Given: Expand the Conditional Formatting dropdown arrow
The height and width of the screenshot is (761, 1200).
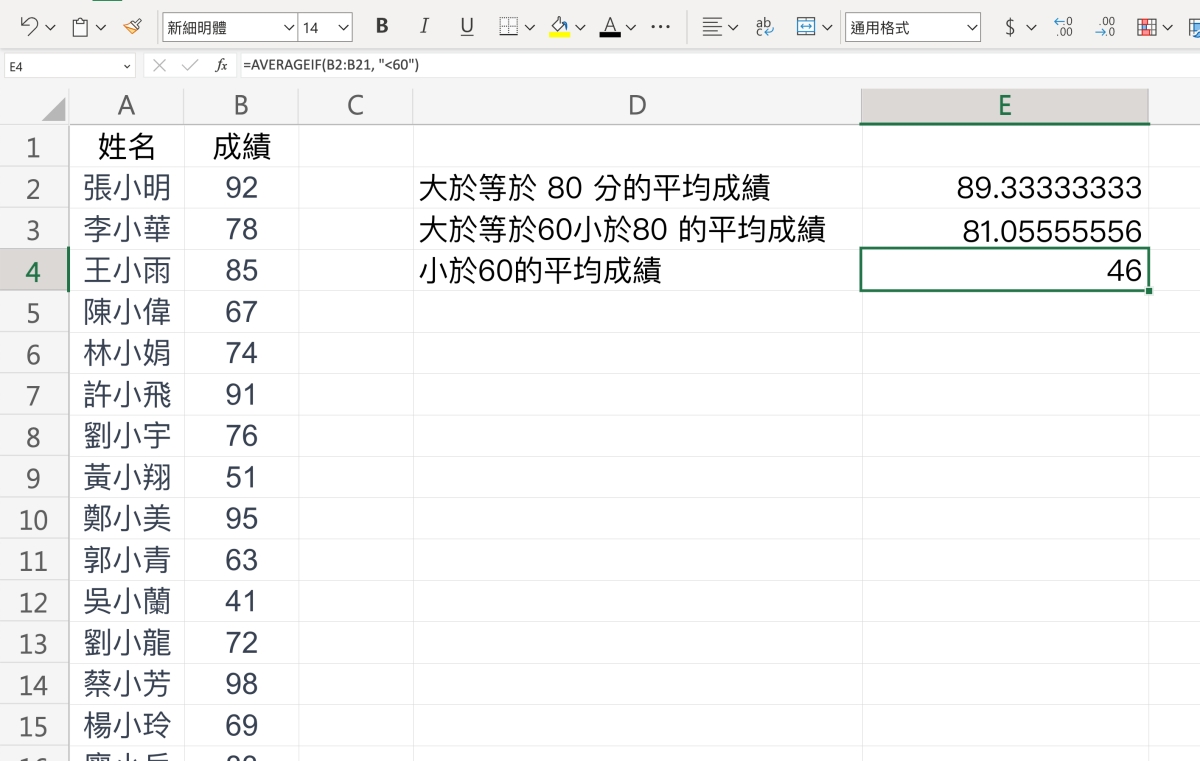Looking at the screenshot, I should tap(1167, 28).
